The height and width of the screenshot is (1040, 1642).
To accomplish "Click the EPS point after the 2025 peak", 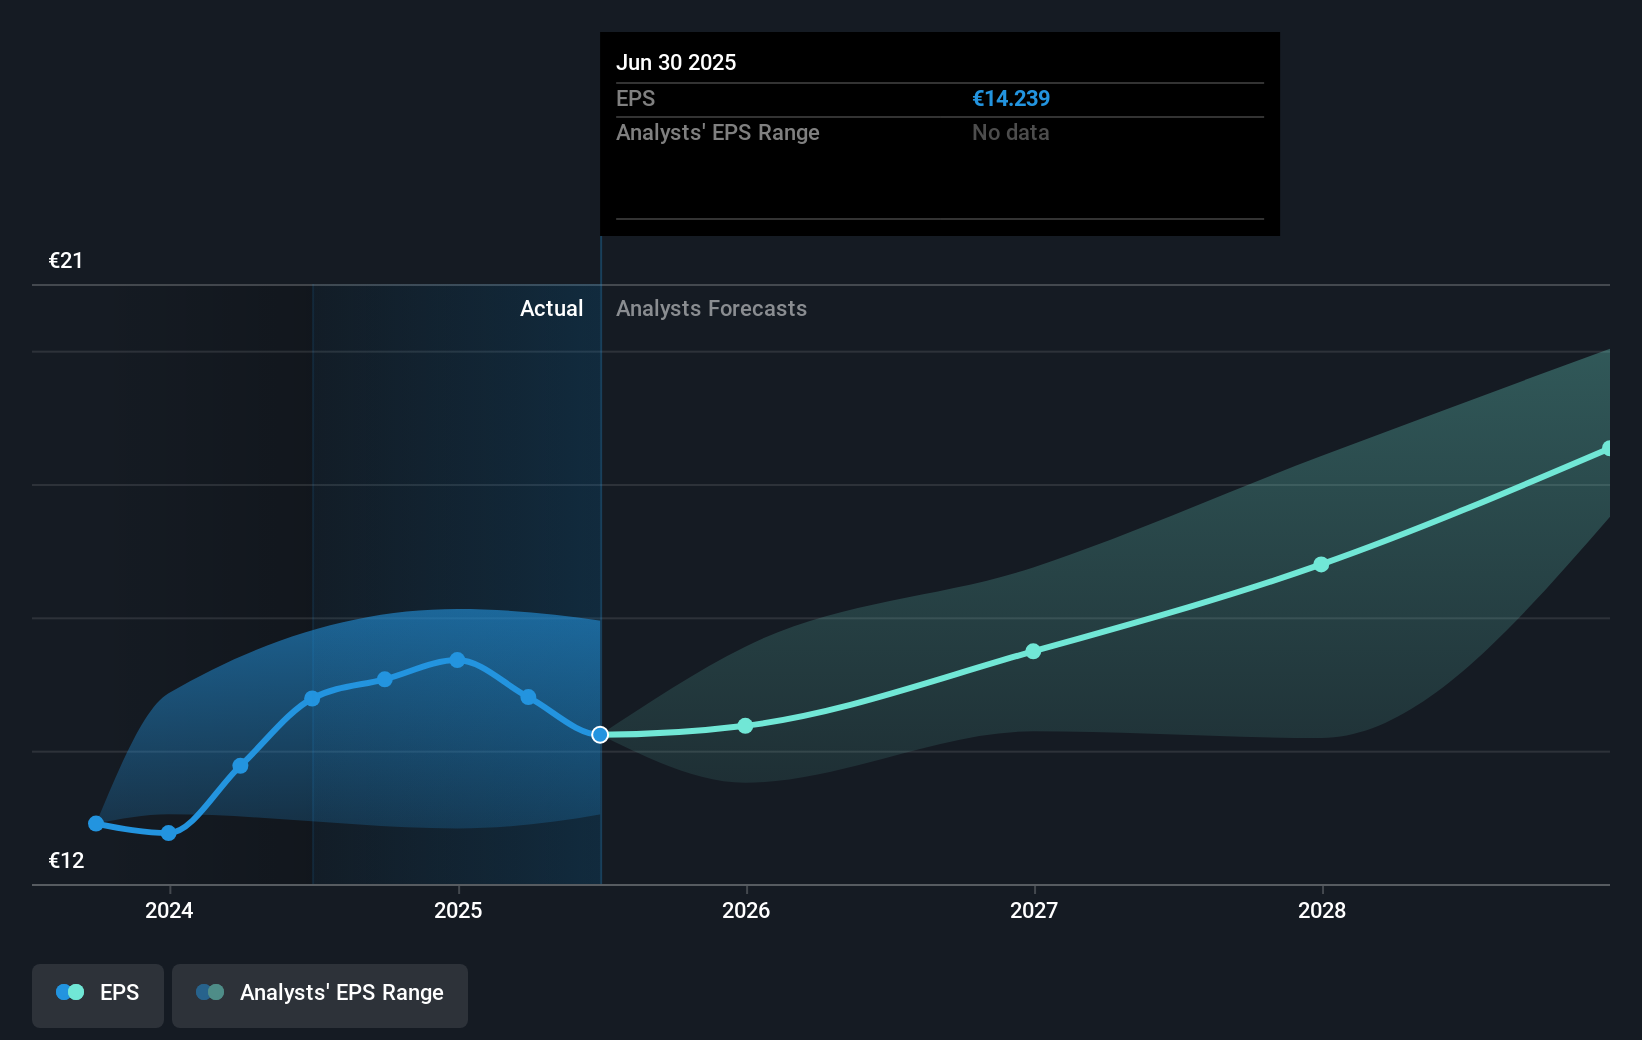I will (x=528, y=697).
